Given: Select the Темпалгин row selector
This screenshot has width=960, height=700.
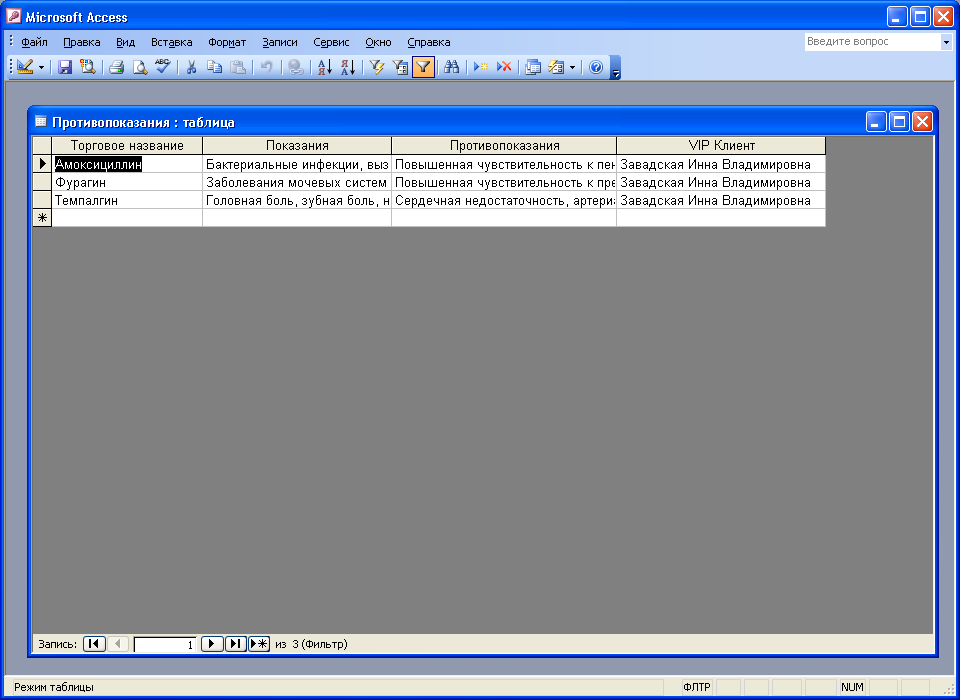Looking at the screenshot, I should click(x=42, y=200).
